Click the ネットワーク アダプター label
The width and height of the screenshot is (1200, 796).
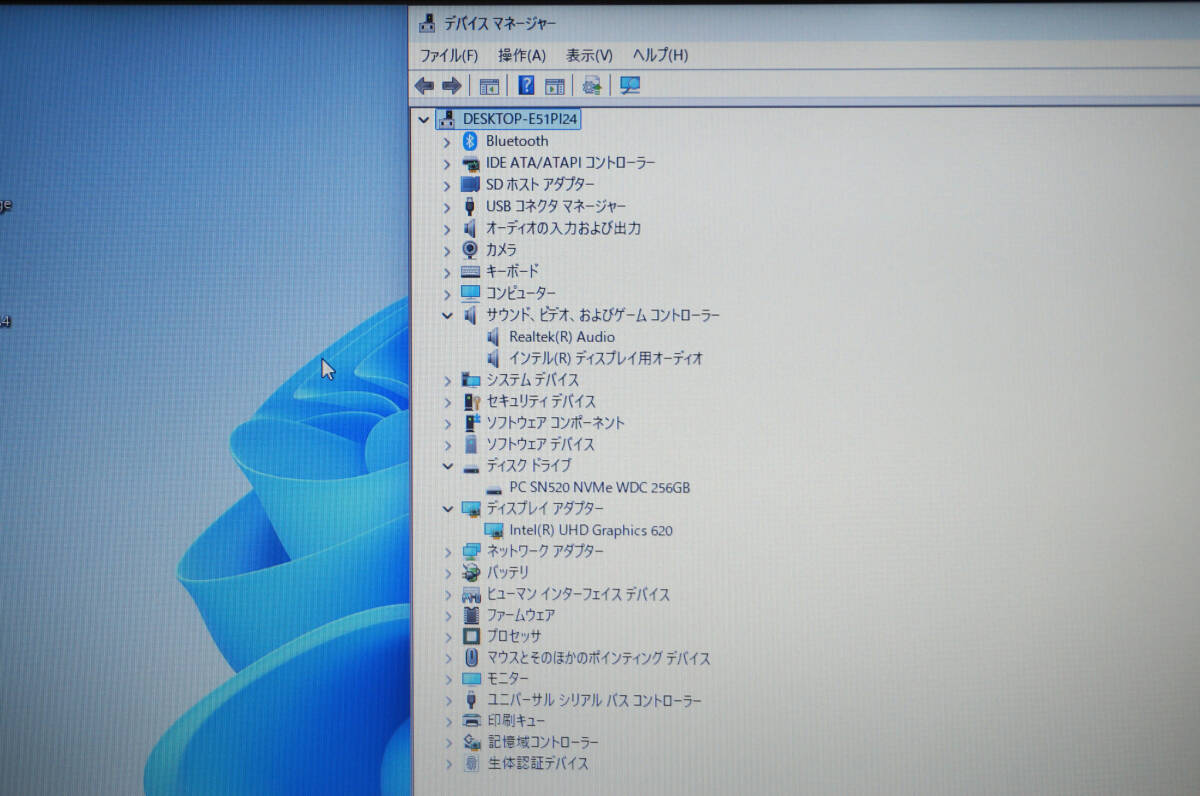pyautogui.click(x=545, y=552)
